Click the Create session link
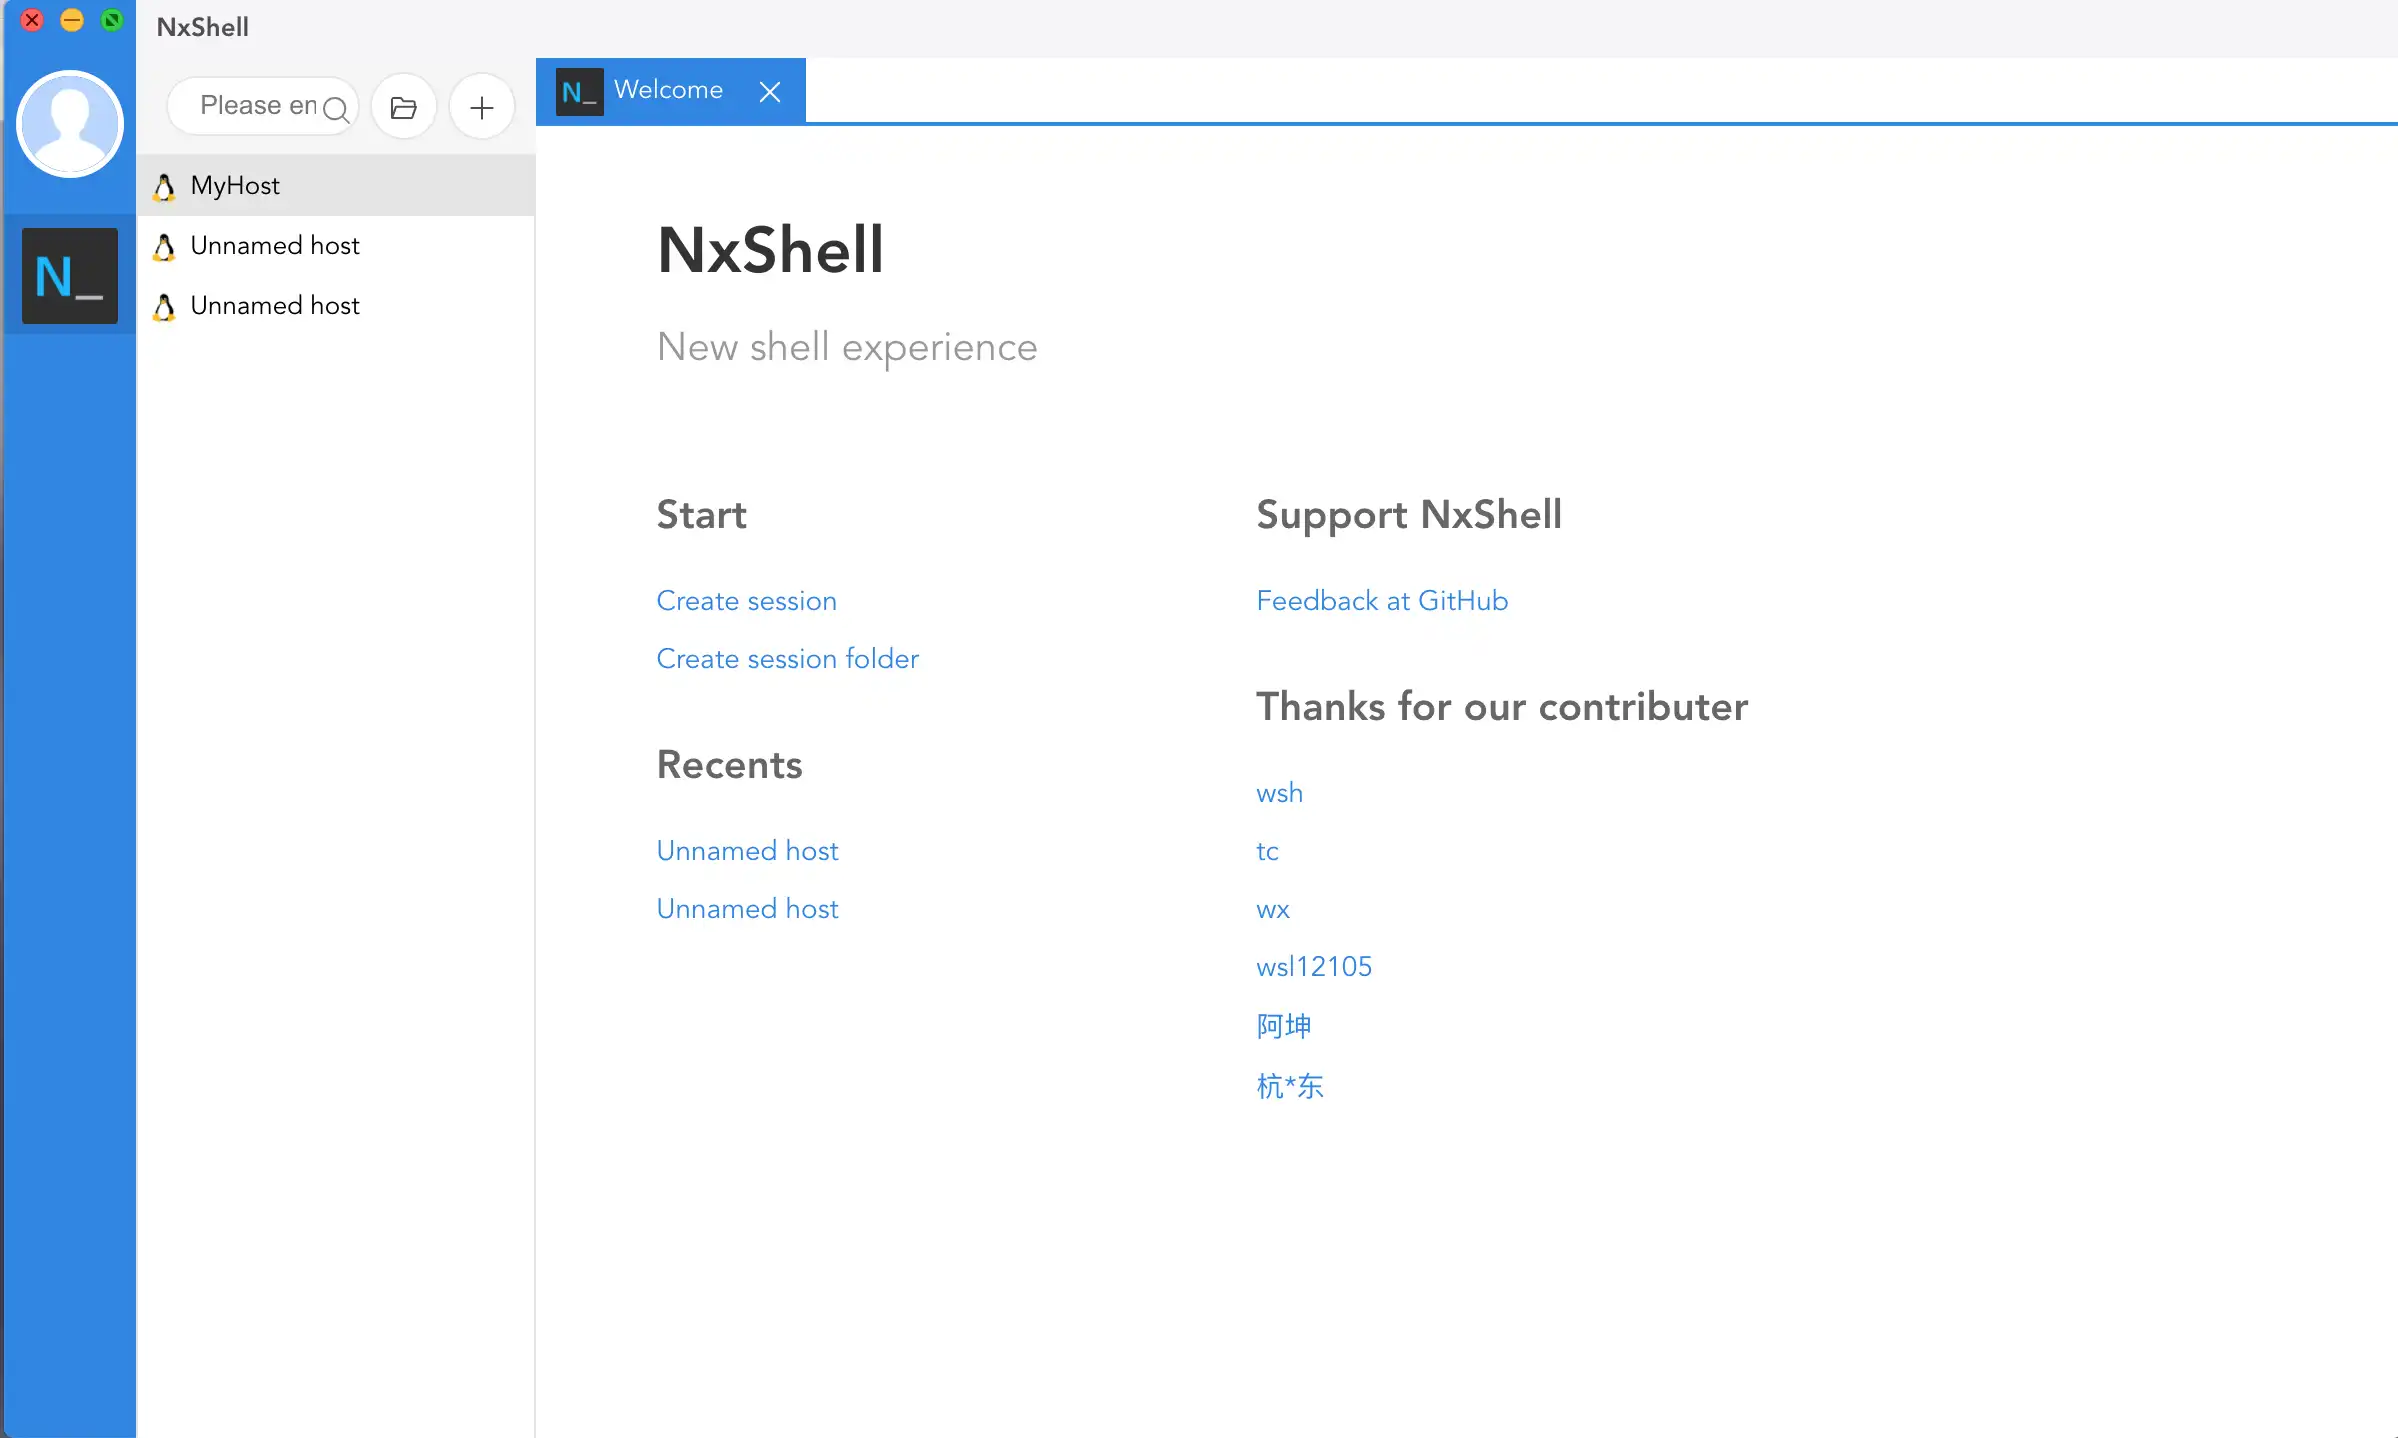 point(746,601)
